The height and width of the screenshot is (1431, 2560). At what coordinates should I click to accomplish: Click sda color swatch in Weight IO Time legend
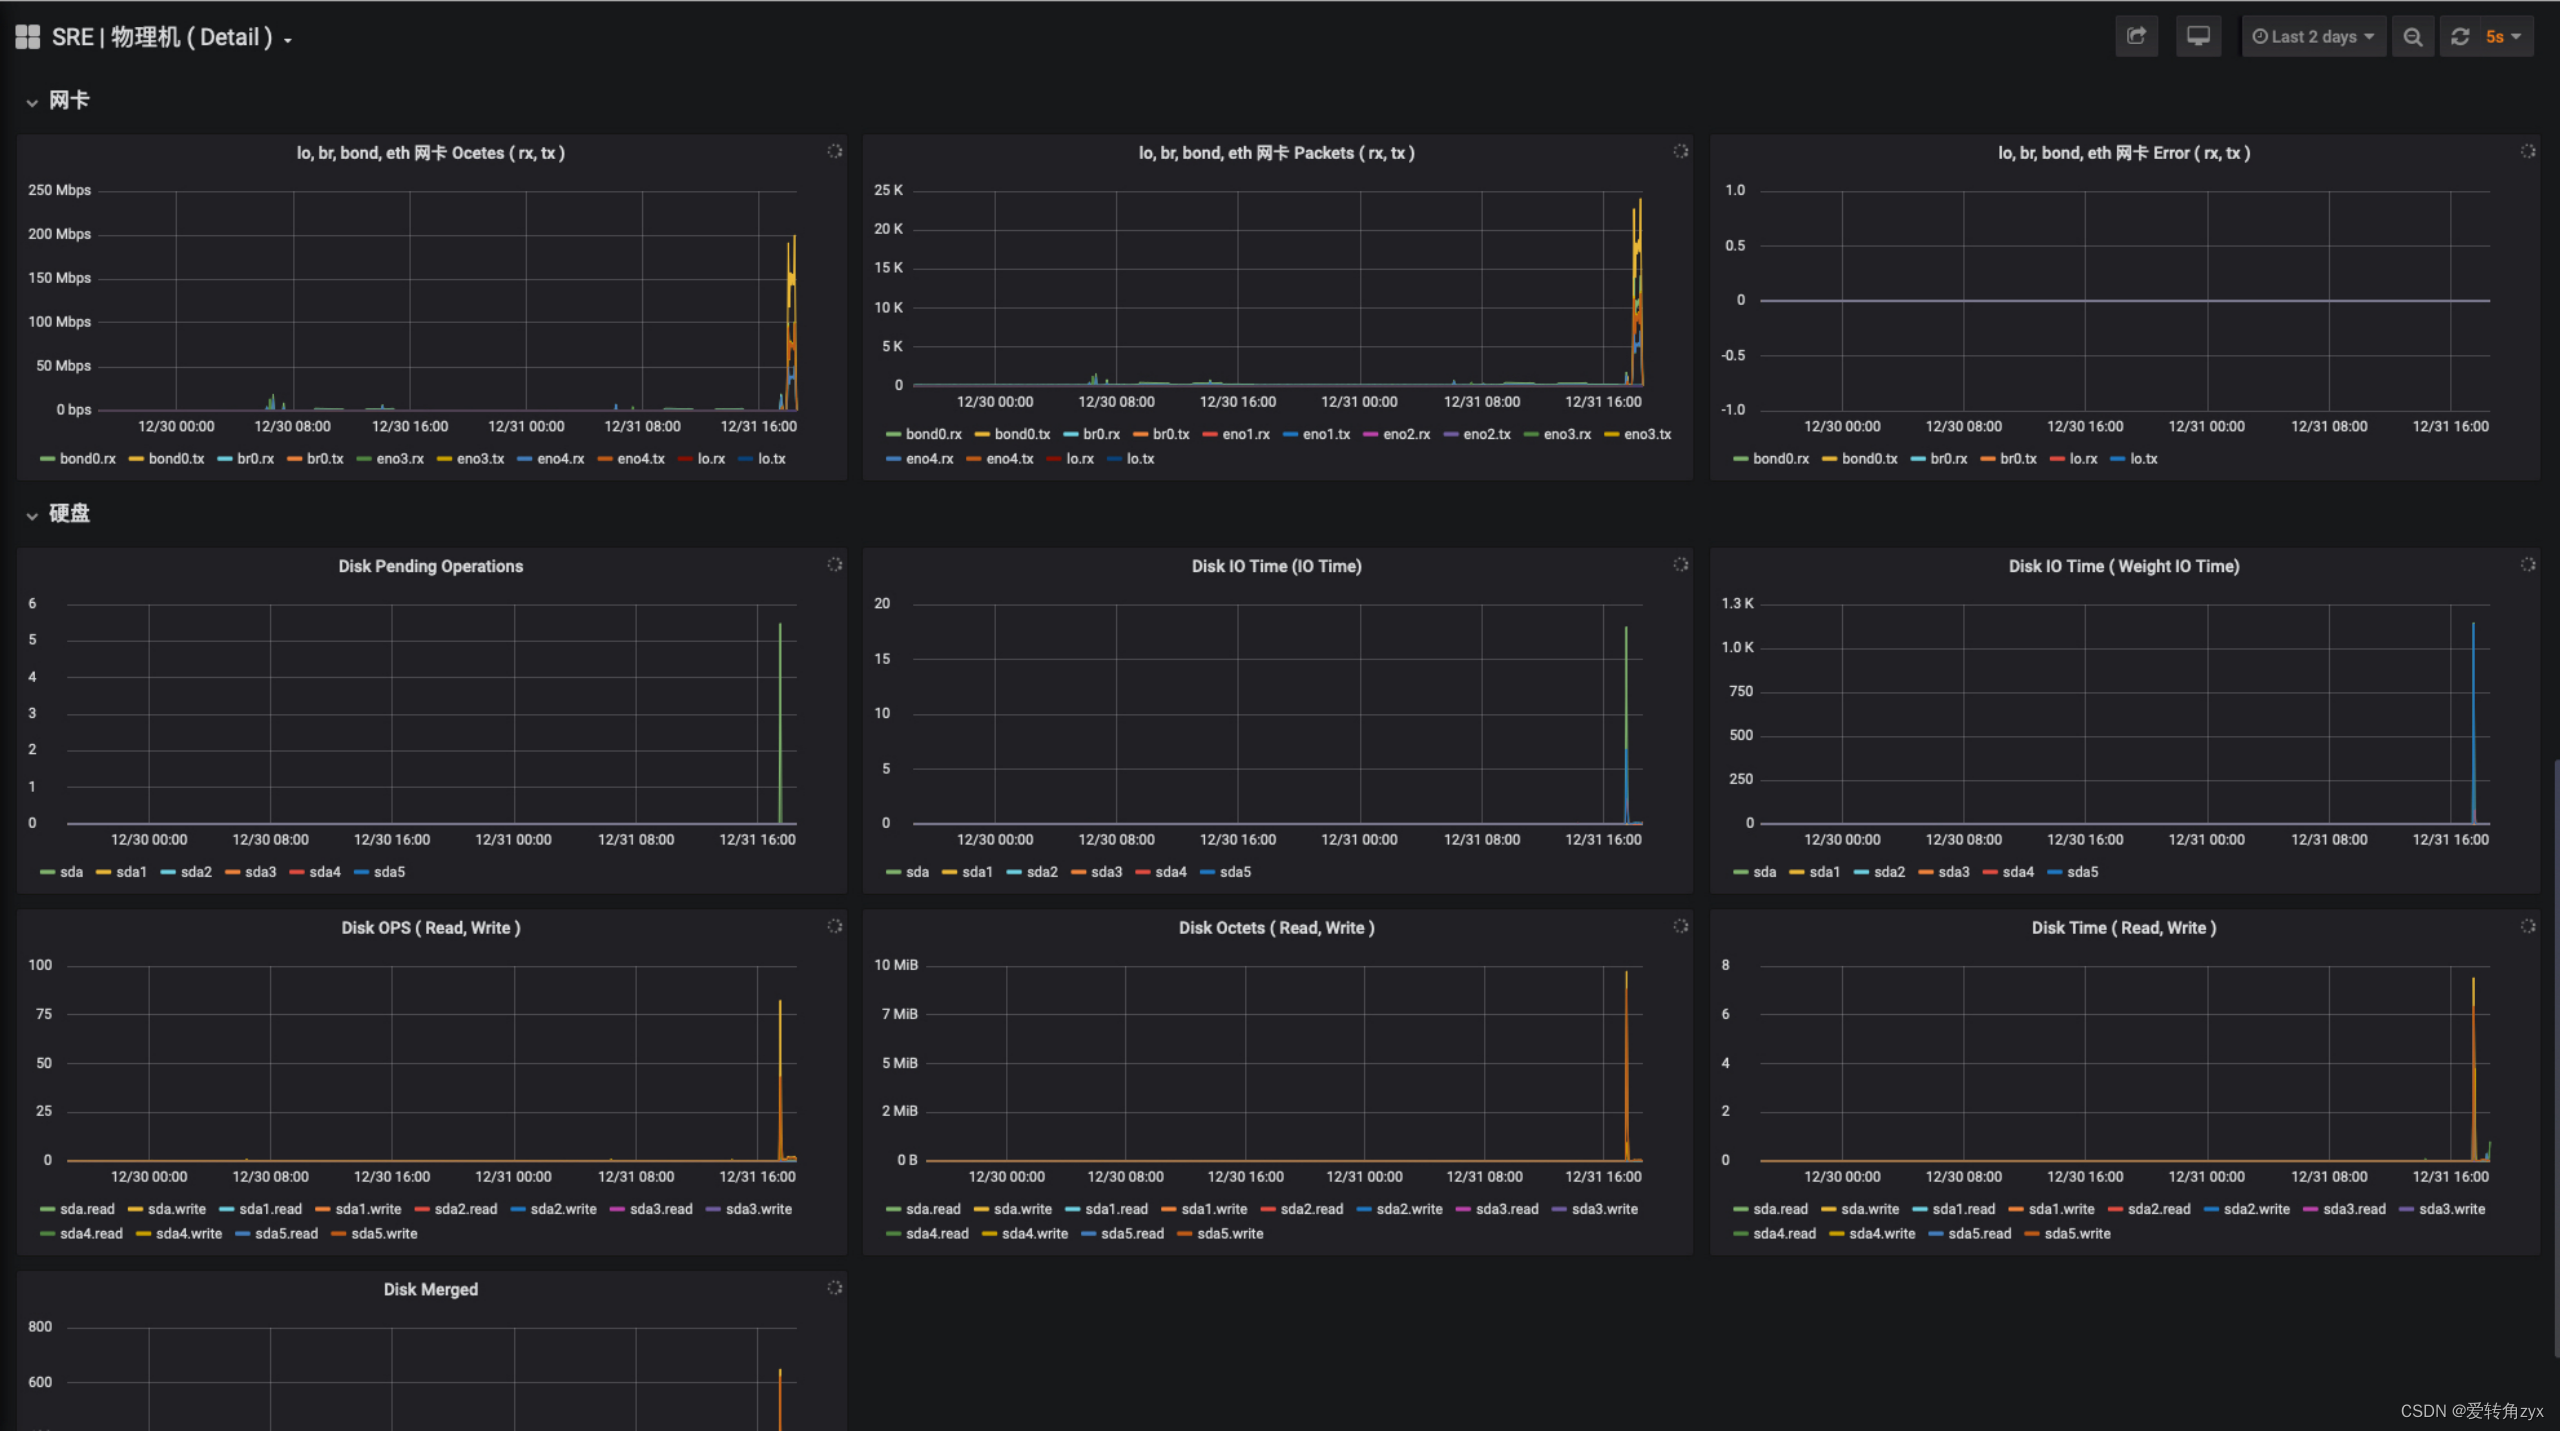pyautogui.click(x=1740, y=872)
